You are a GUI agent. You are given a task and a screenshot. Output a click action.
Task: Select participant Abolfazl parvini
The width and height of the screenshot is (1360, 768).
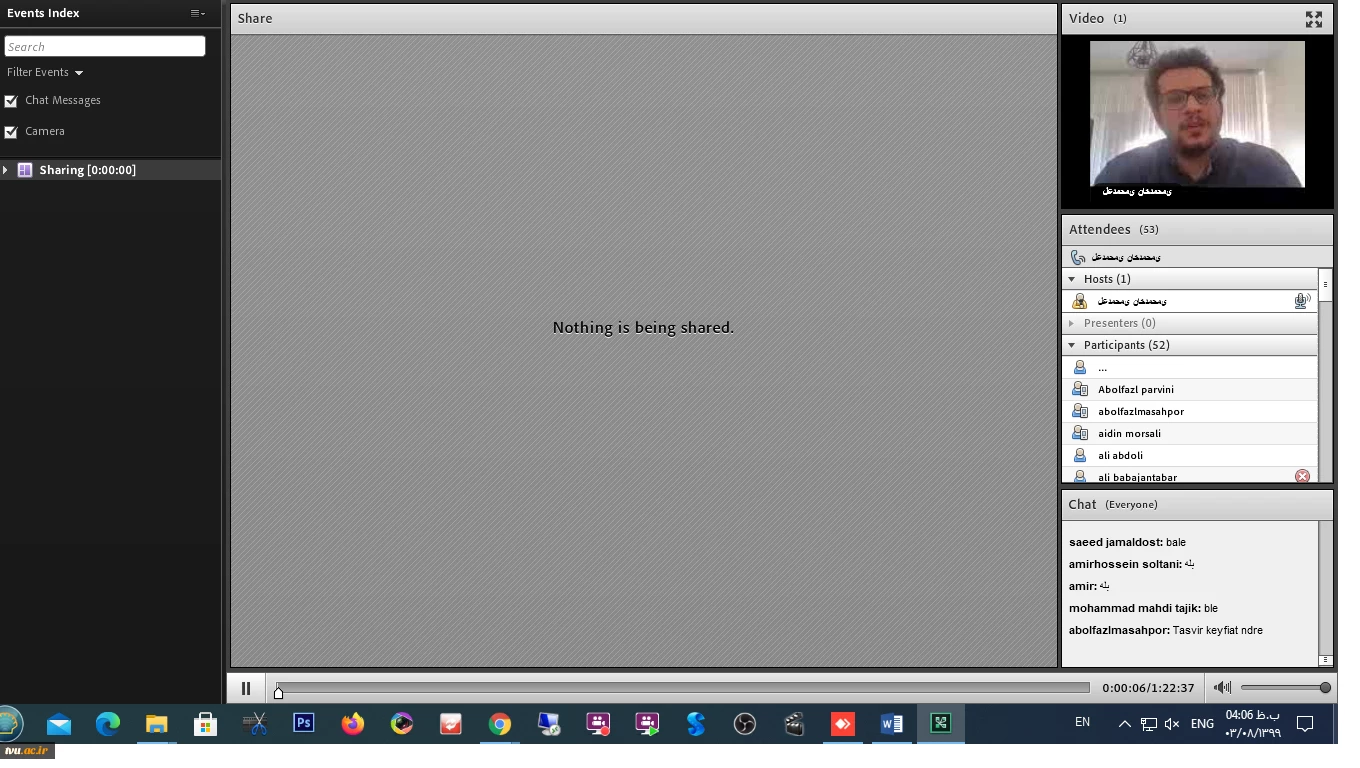point(1135,390)
